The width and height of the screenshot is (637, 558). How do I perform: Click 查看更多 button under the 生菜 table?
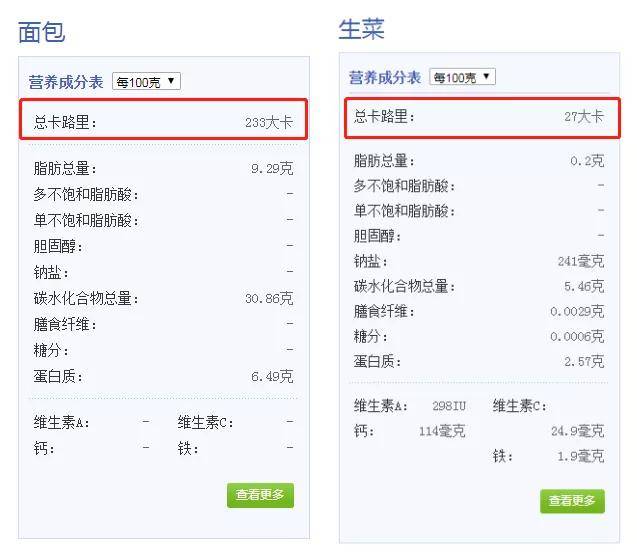(x=572, y=501)
